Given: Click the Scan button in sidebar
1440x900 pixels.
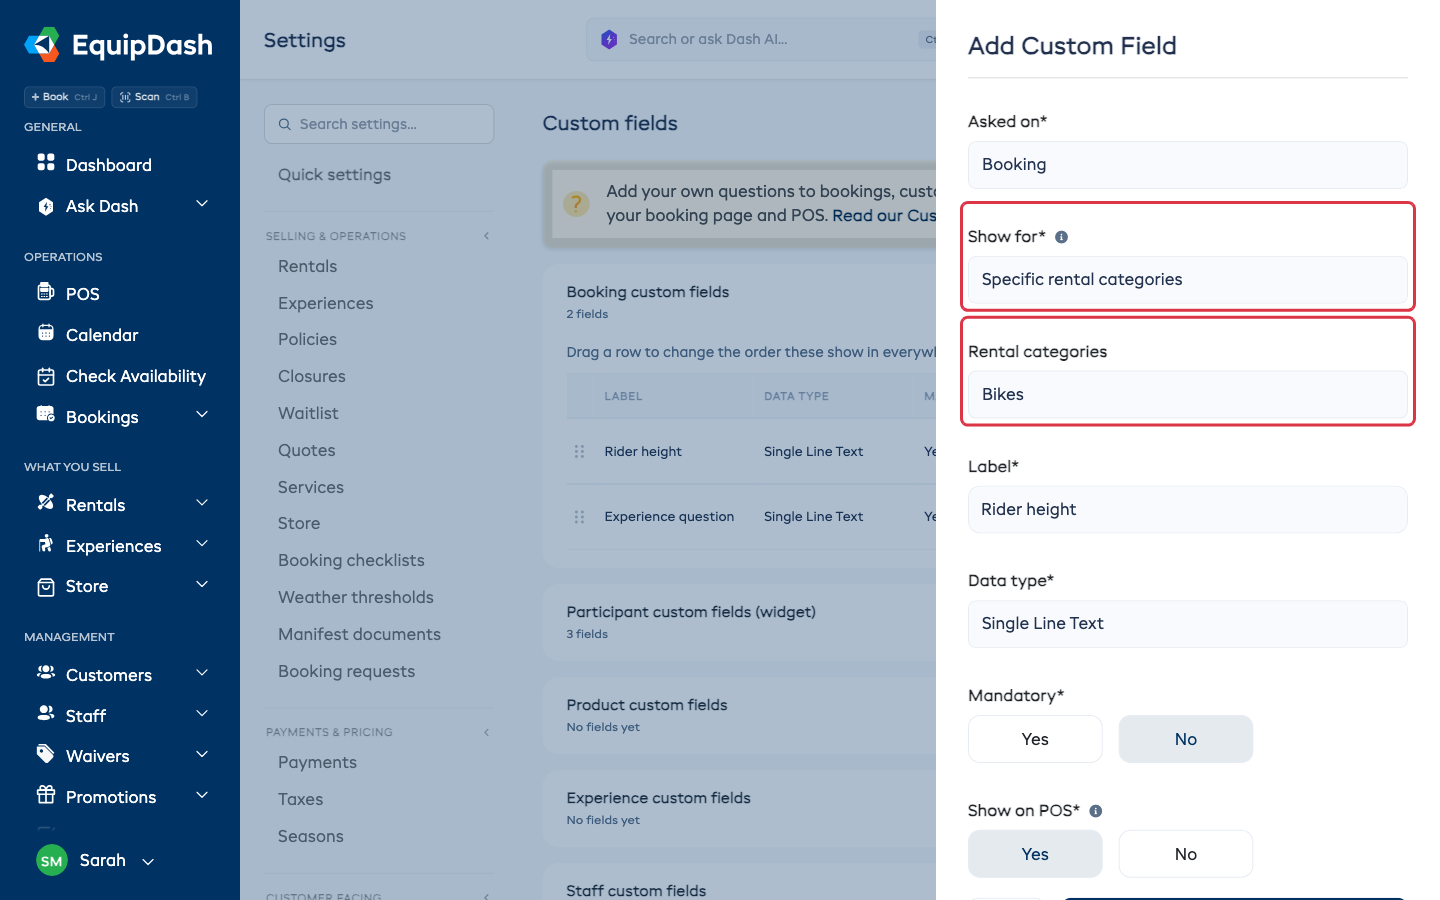Looking at the screenshot, I should click(154, 97).
